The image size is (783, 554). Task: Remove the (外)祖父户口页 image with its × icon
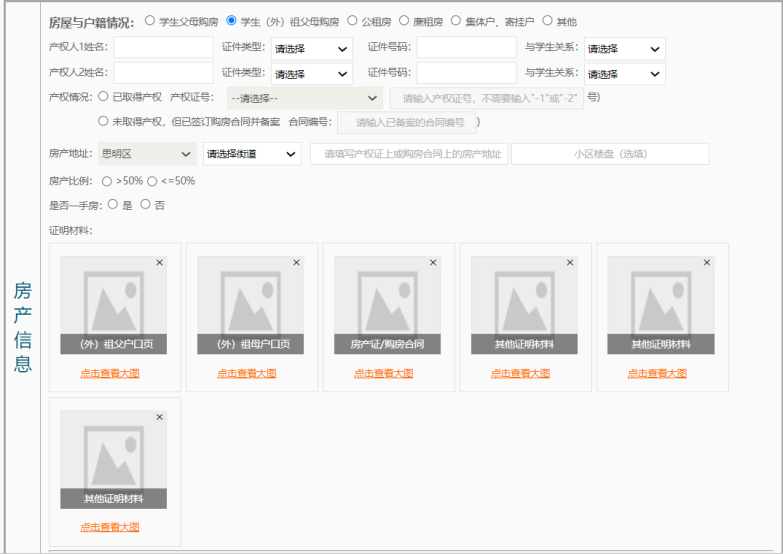point(159,263)
